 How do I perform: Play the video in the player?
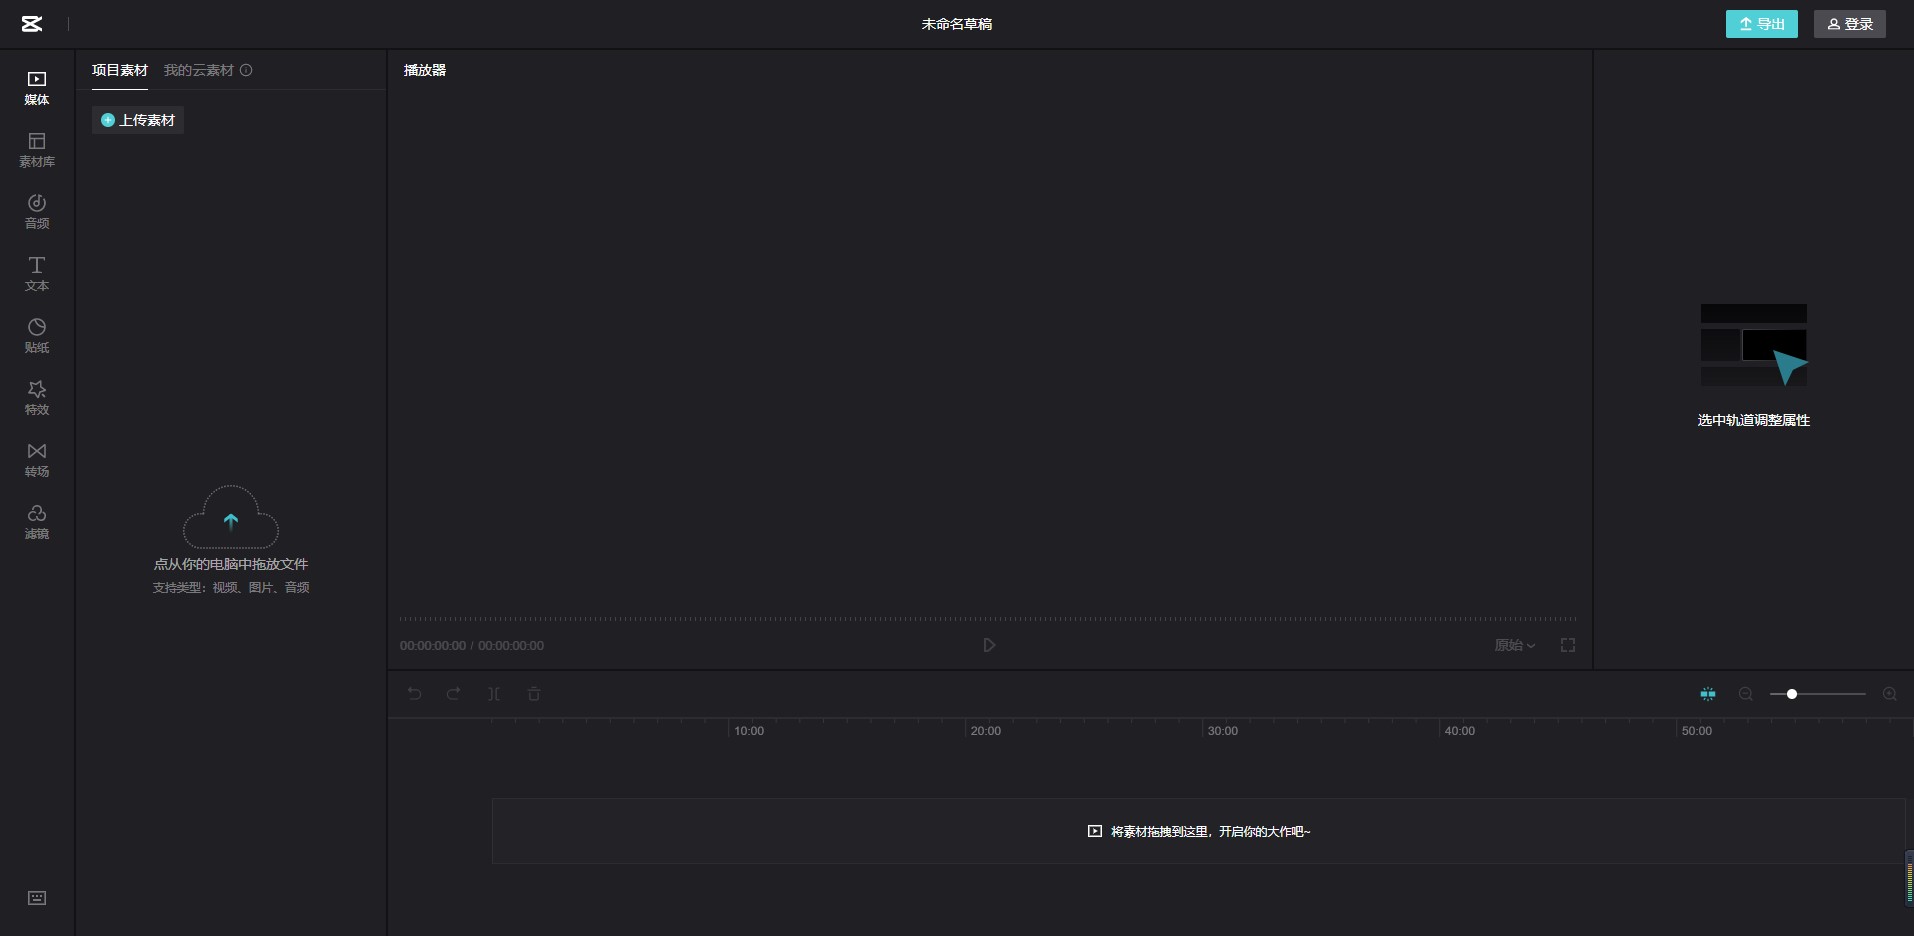pos(989,645)
